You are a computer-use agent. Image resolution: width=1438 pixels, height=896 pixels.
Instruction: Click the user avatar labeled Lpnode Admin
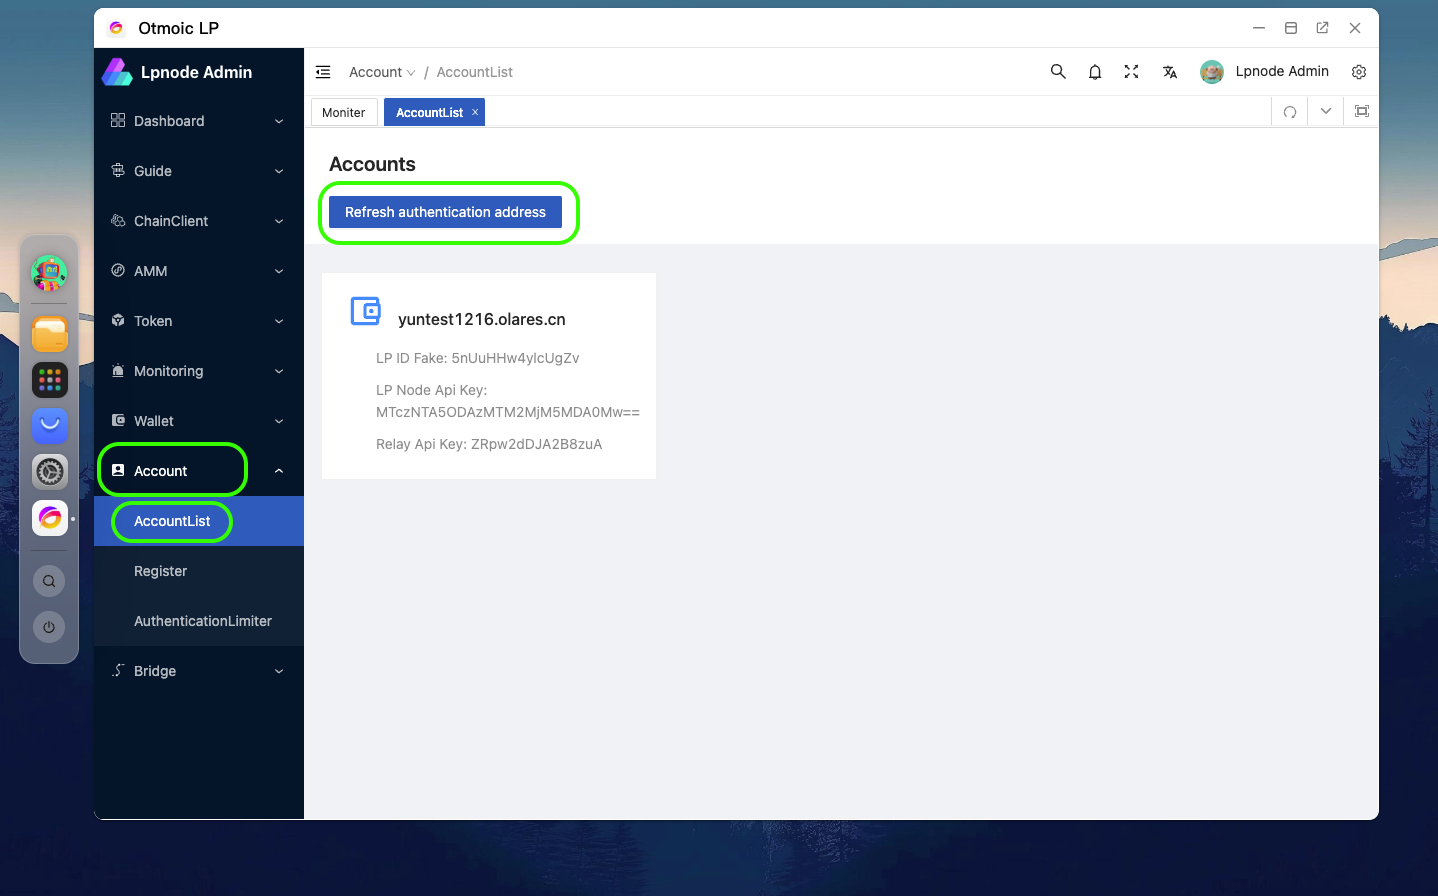[1211, 71]
